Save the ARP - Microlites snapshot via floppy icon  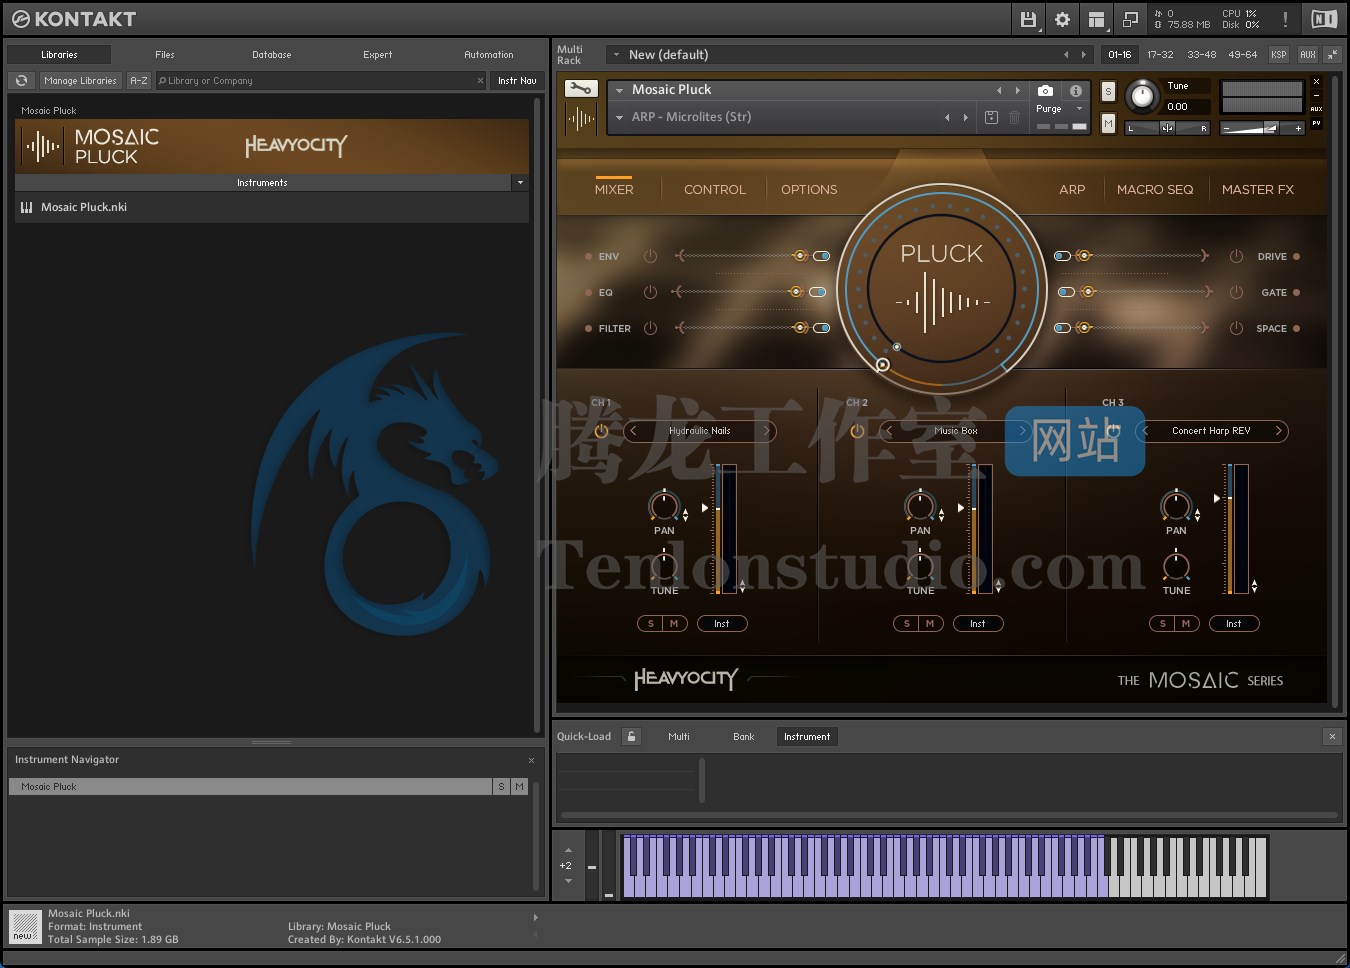tap(990, 117)
